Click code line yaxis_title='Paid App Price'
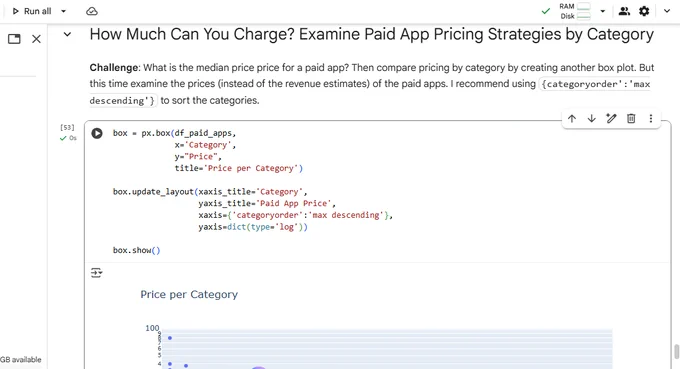This screenshot has height=369, width=680. point(267,203)
